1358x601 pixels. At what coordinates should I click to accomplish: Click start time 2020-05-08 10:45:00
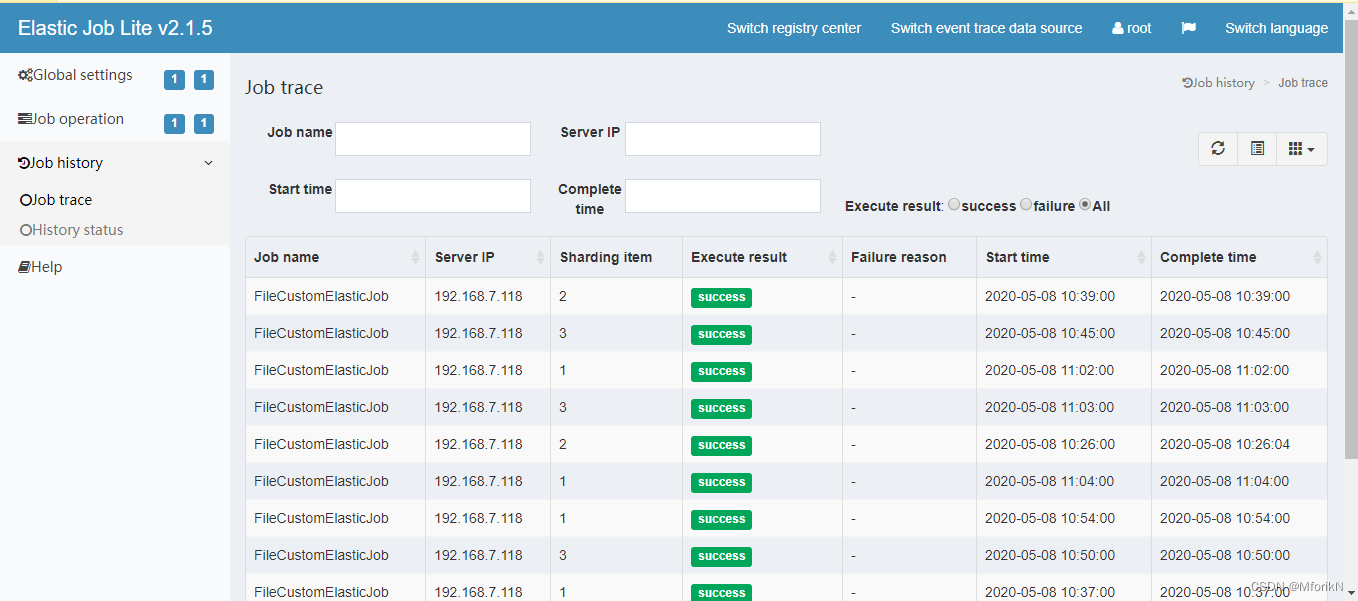tap(1050, 333)
